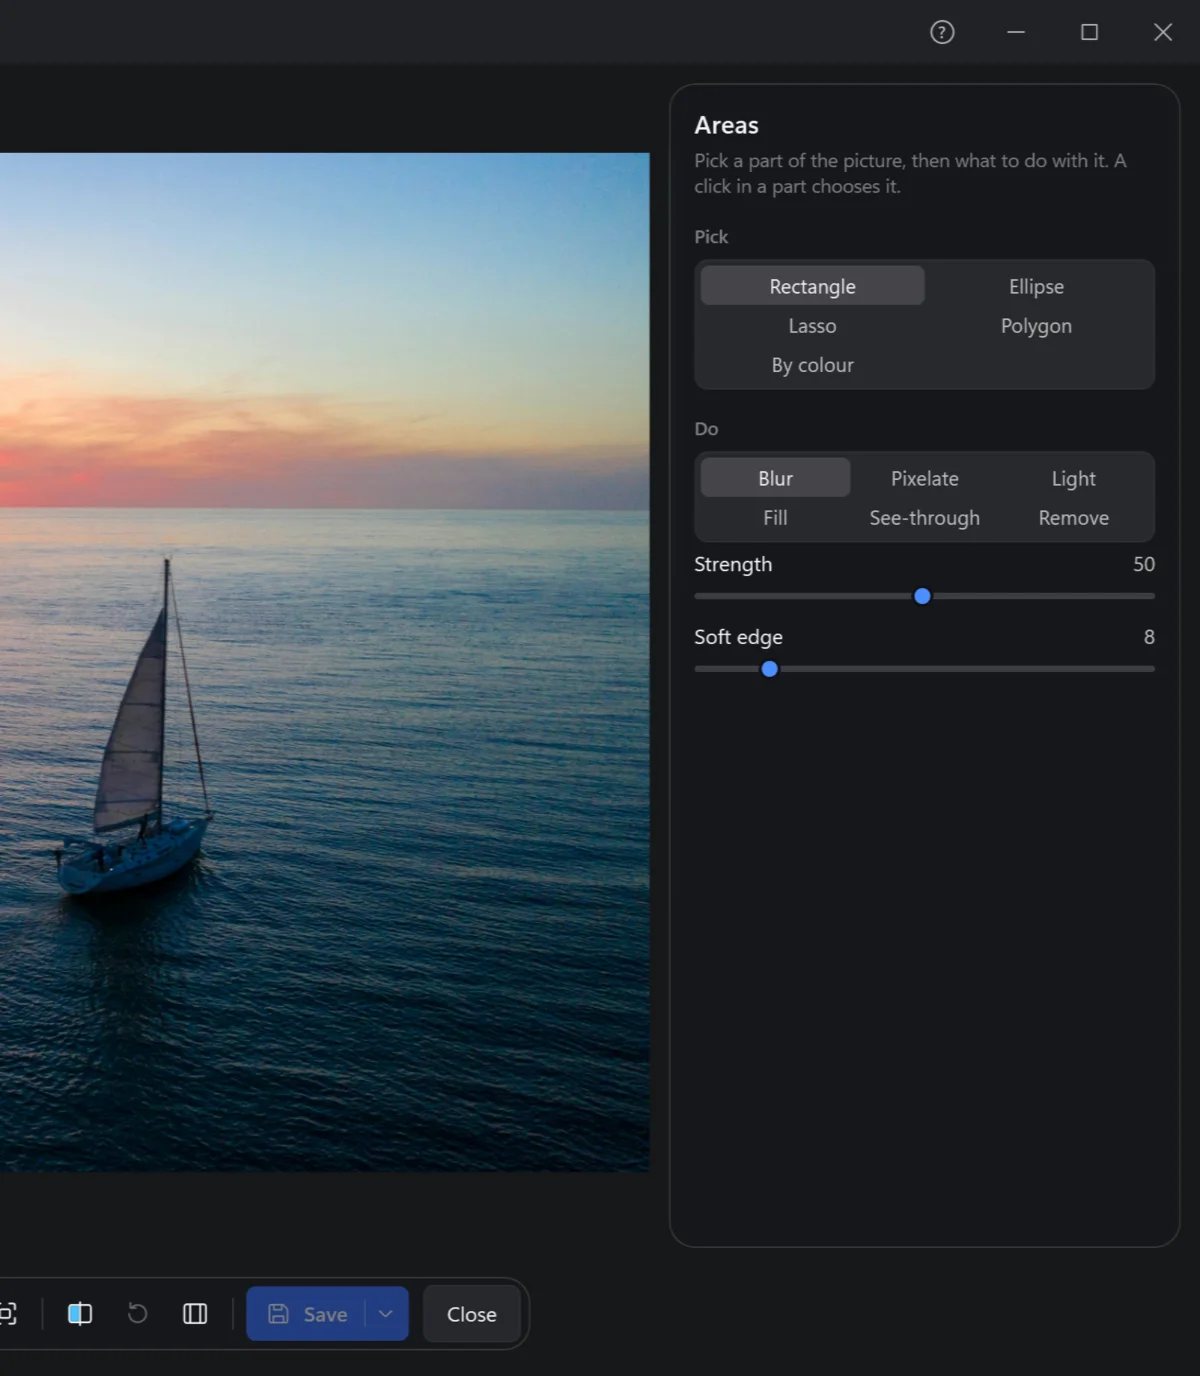Viewport: 1200px width, 1376px height.
Task: Click the Strength slider track
Action: click(x=924, y=596)
